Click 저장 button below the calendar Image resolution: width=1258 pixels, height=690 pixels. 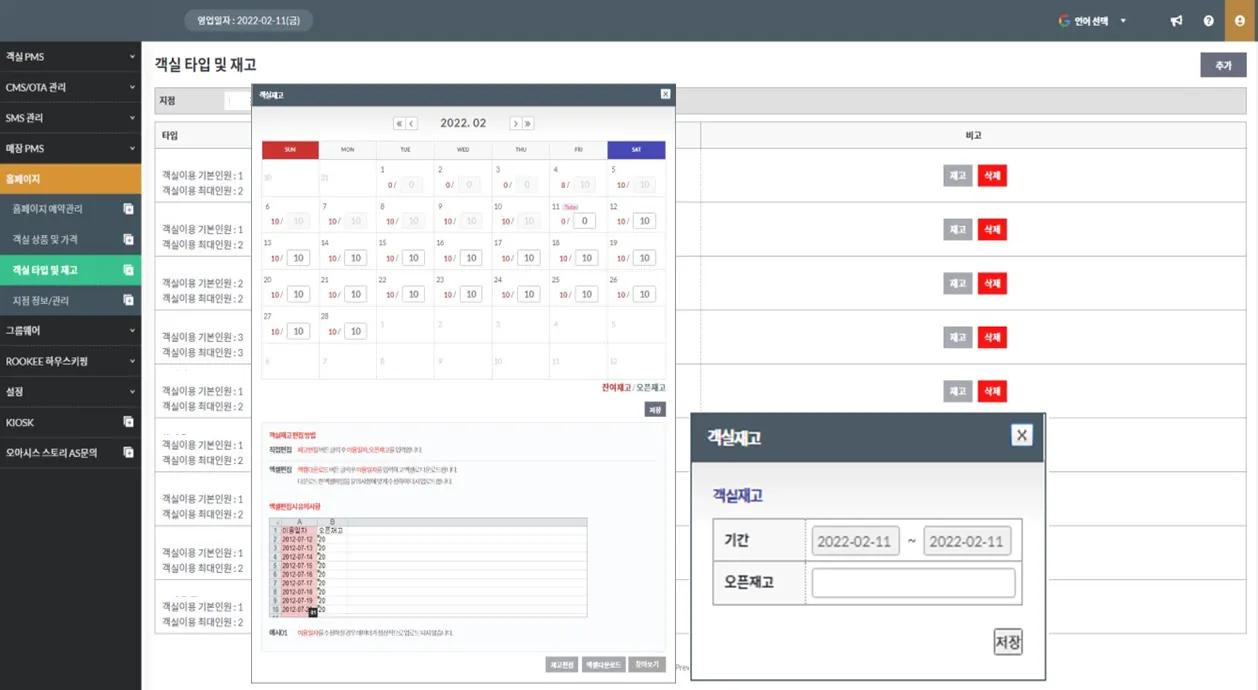(655, 409)
